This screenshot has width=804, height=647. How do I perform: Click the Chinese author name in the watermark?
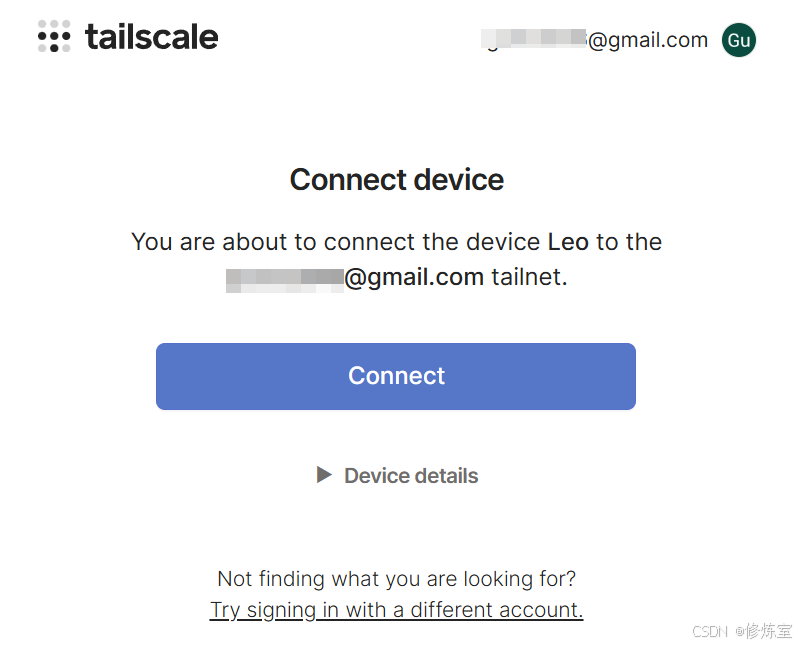pos(769,631)
